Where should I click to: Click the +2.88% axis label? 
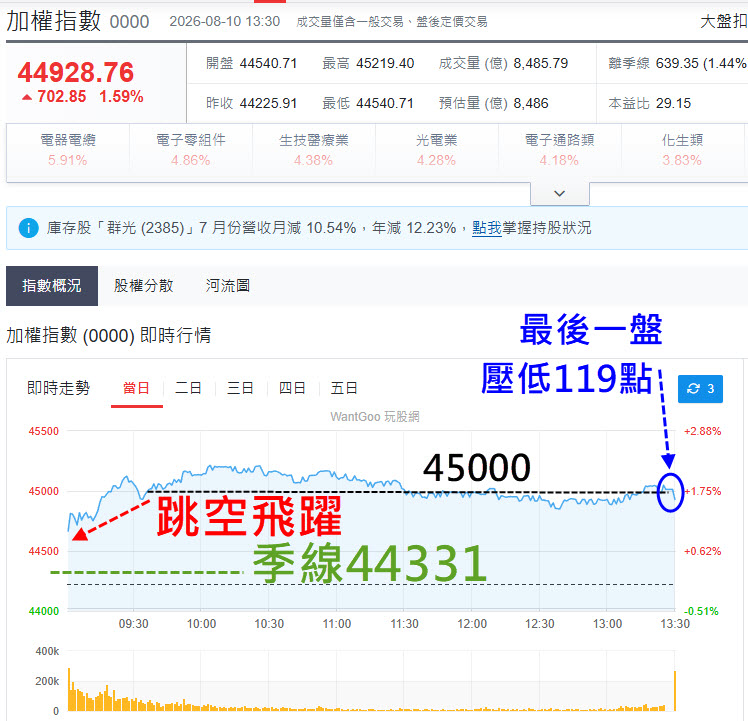(x=703, y=431)
